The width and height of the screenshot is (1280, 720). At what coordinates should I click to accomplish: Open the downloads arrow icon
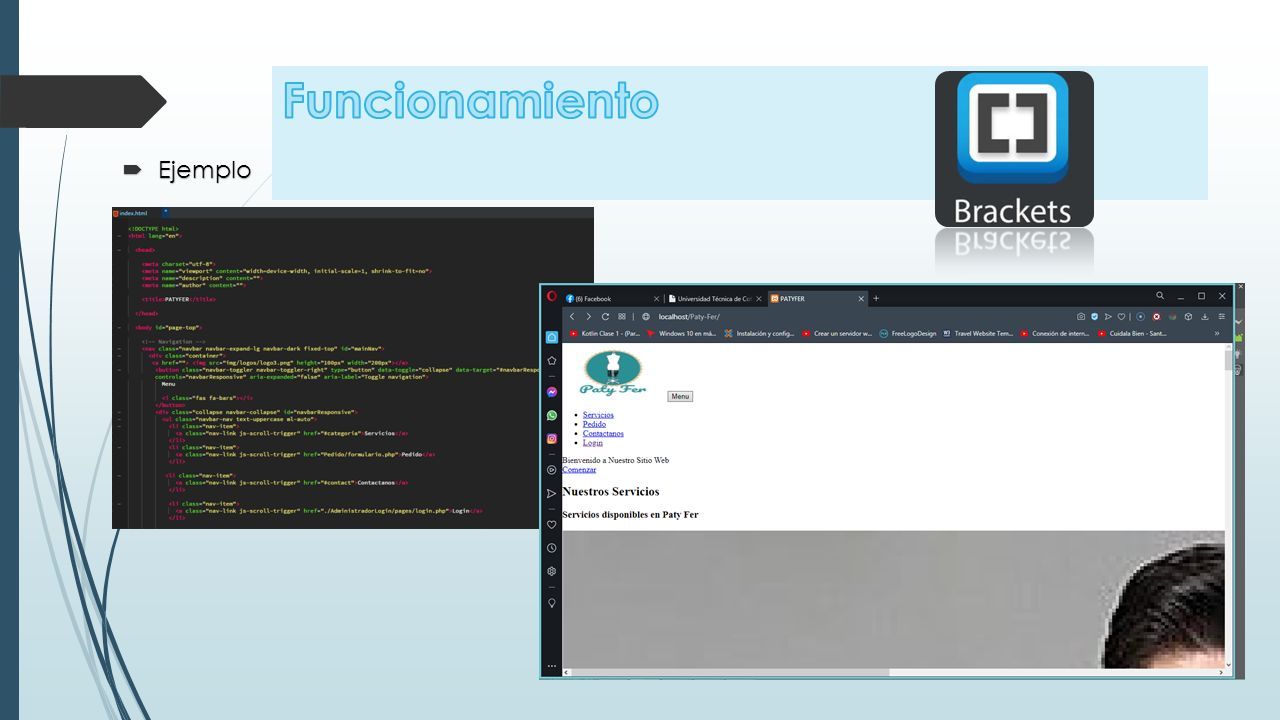[x=1205, y=317]
